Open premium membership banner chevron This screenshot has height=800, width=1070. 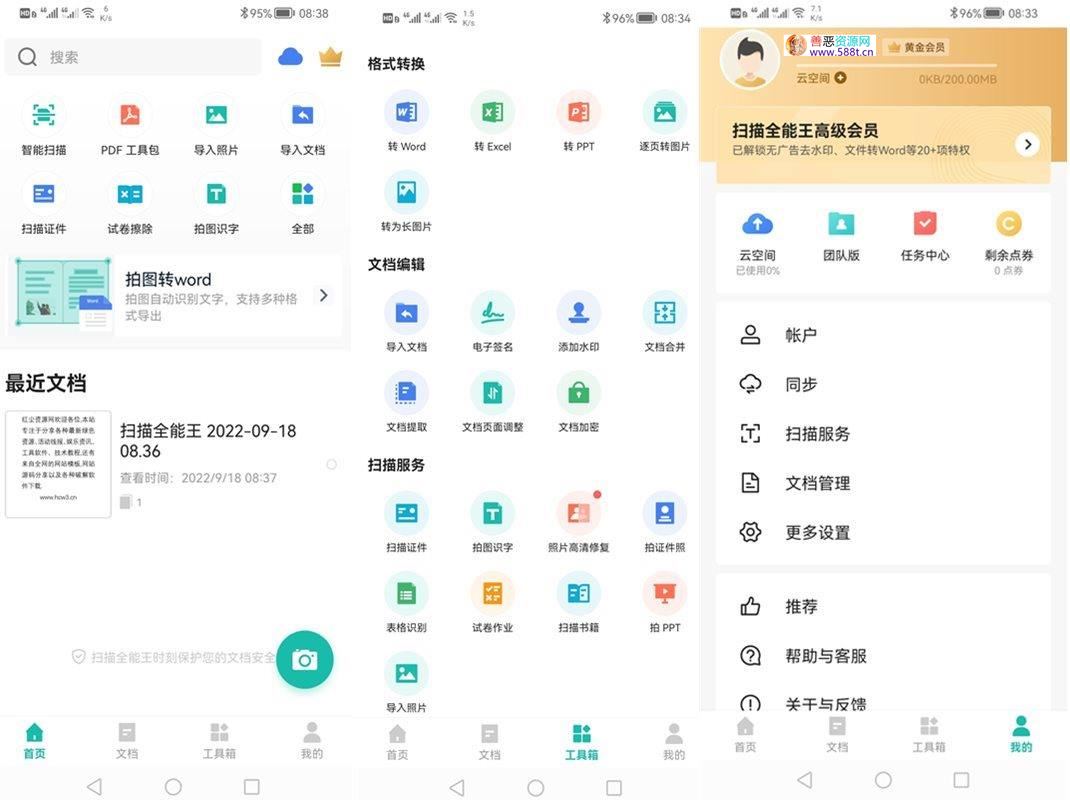pos(1027,145)
